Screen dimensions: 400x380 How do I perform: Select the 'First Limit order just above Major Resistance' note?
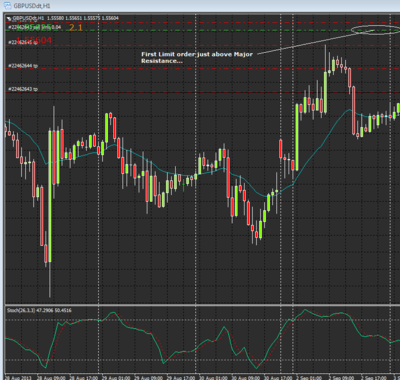point(197,57)
